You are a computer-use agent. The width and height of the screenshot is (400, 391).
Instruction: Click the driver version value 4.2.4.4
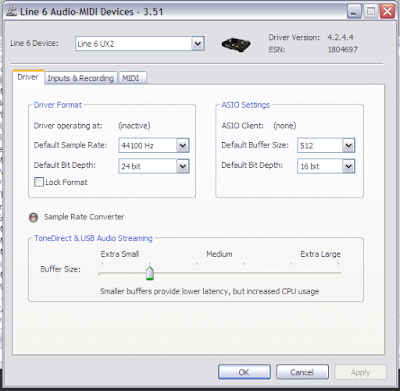click(340, 37)
